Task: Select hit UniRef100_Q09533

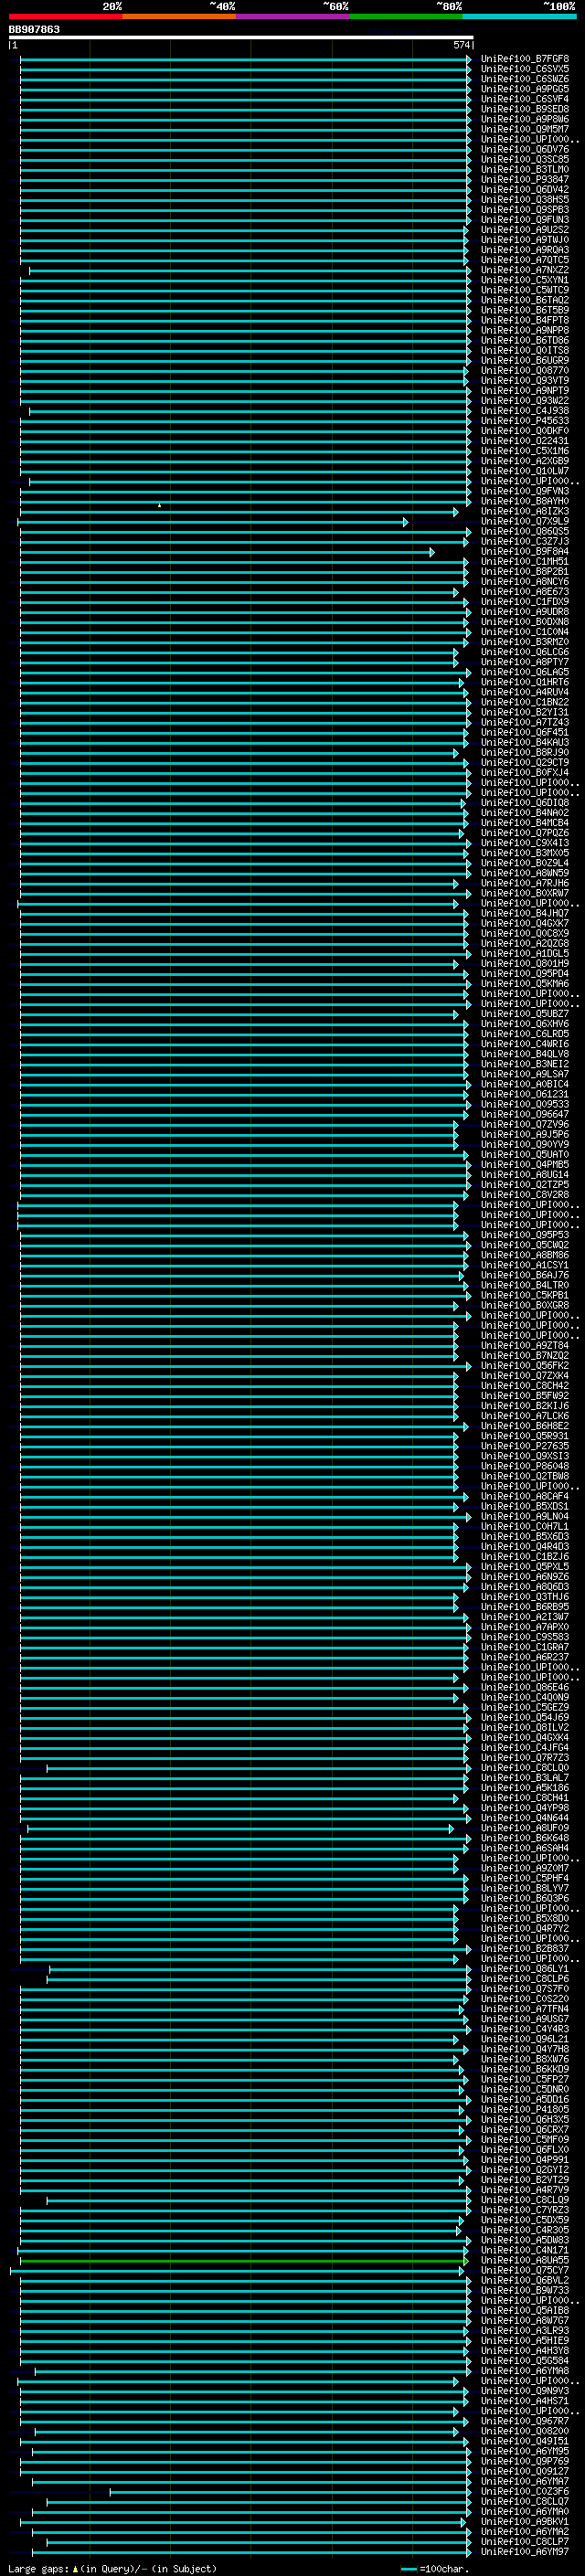Action: [x=525, y=1104]
